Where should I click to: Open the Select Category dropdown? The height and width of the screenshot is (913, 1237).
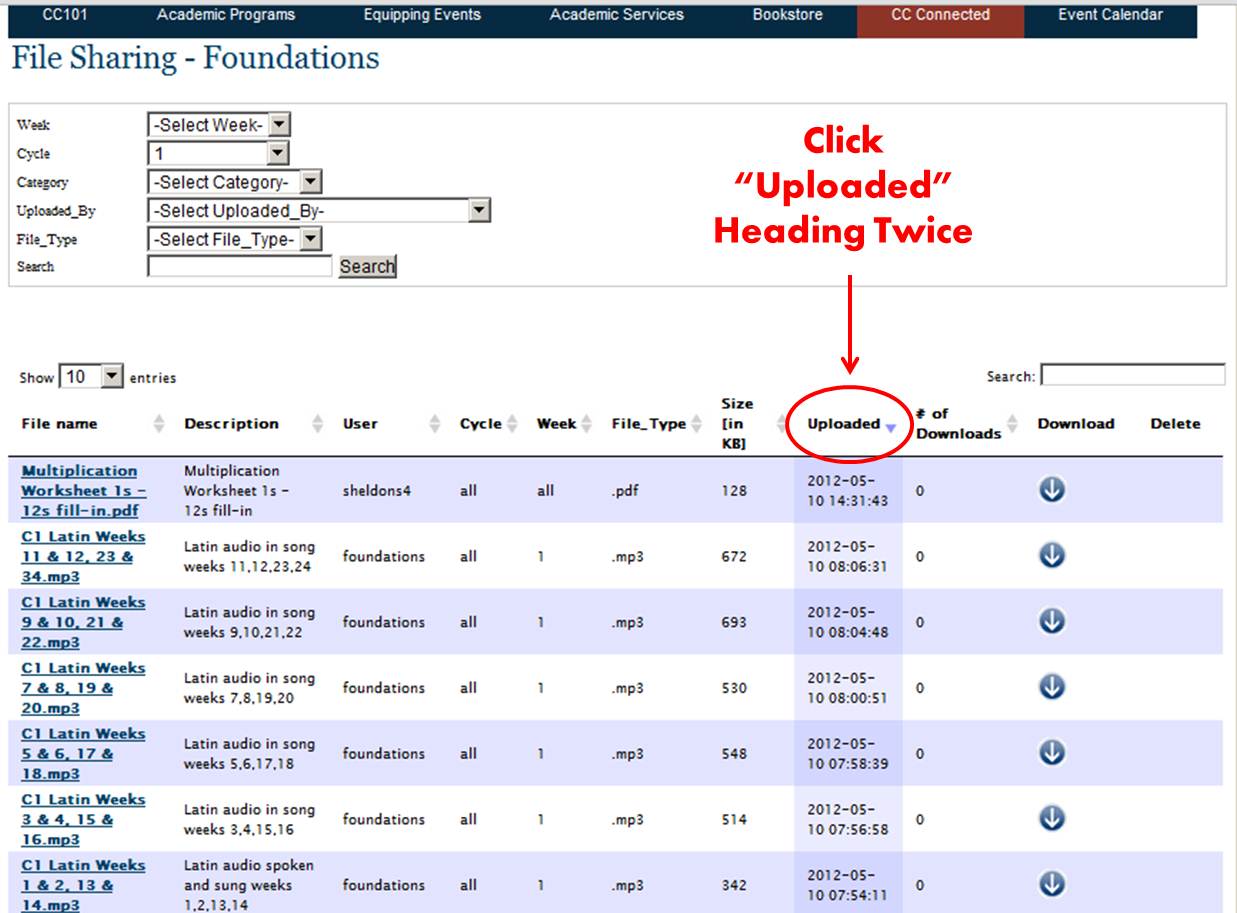click(x=235, y=182)
